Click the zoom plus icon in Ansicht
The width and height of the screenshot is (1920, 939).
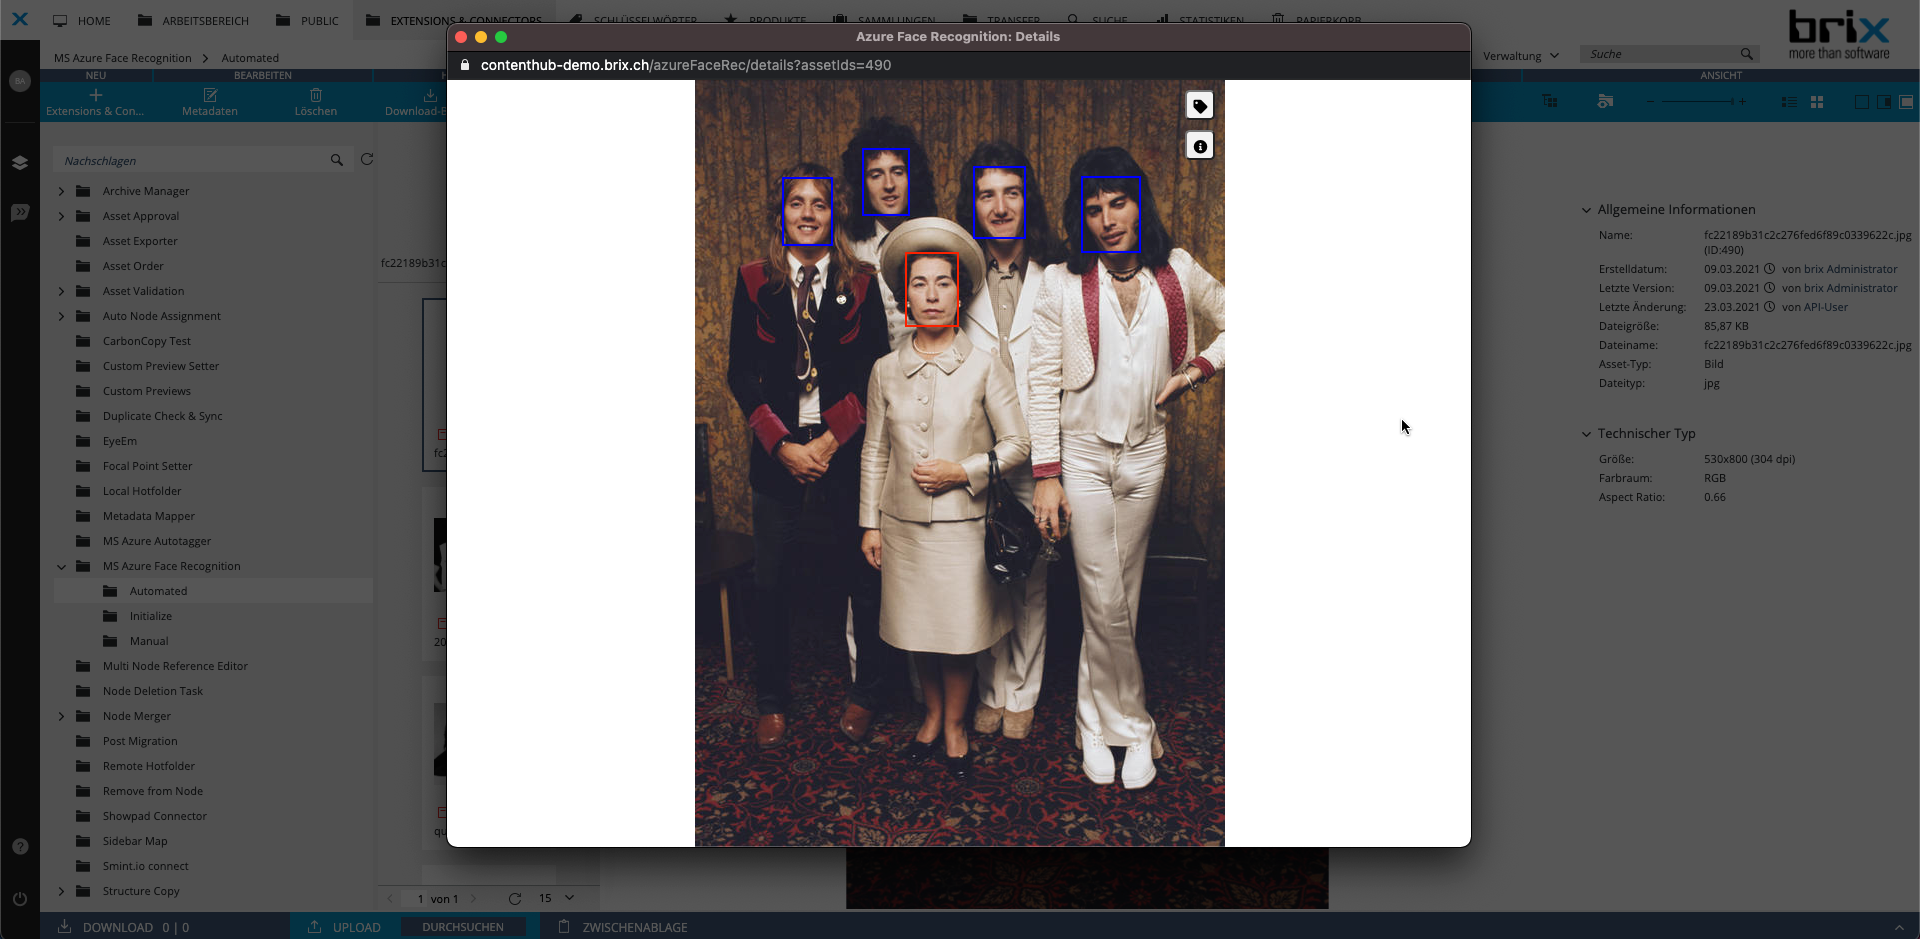tap(1742, 101)
